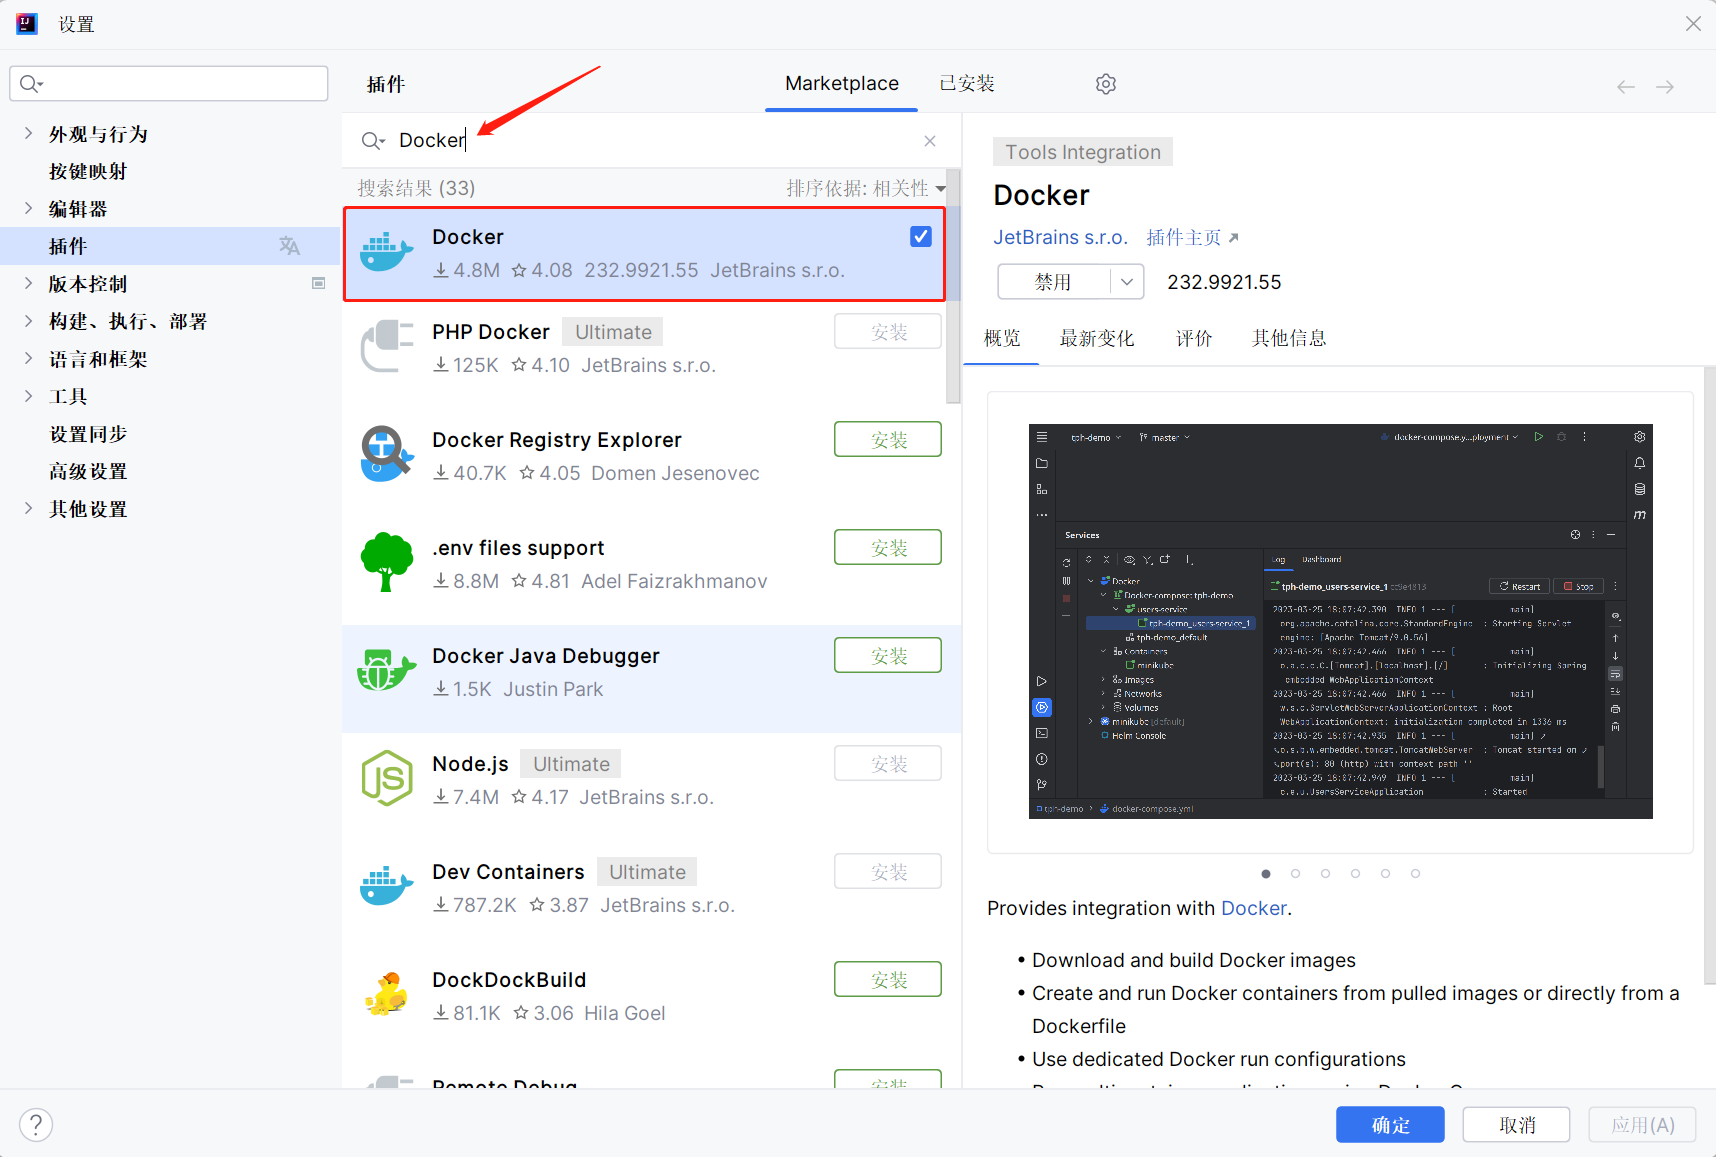Expand the 编辑器 settings section
The width and height of the screenshot is (1716, 1157).
click(28, 208)
